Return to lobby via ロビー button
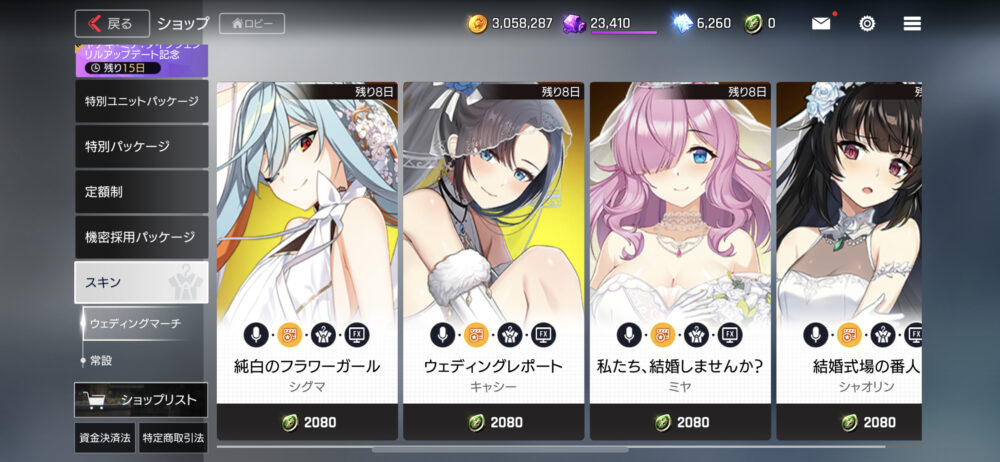Screen dimensions: 1000x462 252,24
